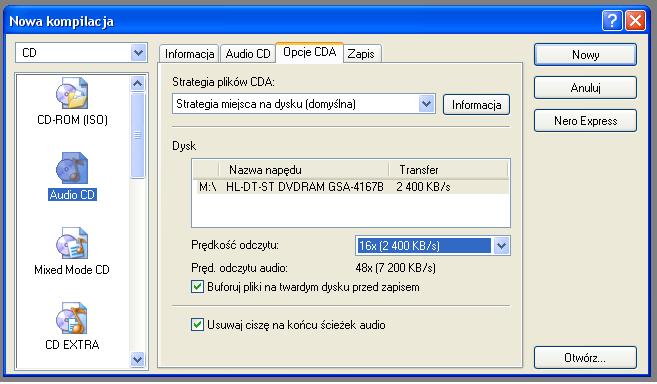Click the compilation list scroll up arrow
Image resolution: width=657 pixels, height=384 pixels.
point(137,83)
